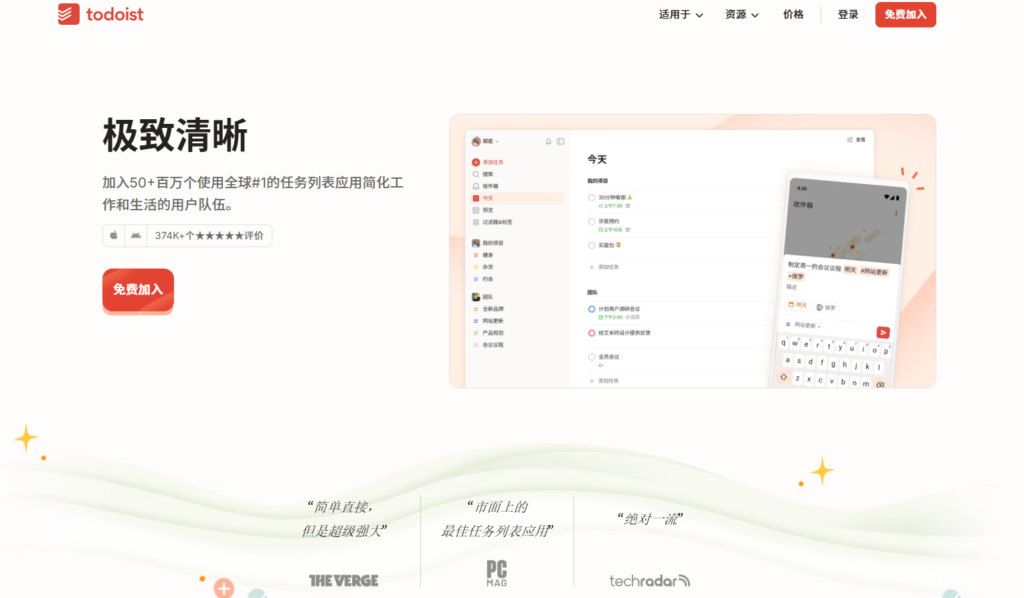
Task: Open the 搜索 search icon in the sidebar
Action: point(474,172)
